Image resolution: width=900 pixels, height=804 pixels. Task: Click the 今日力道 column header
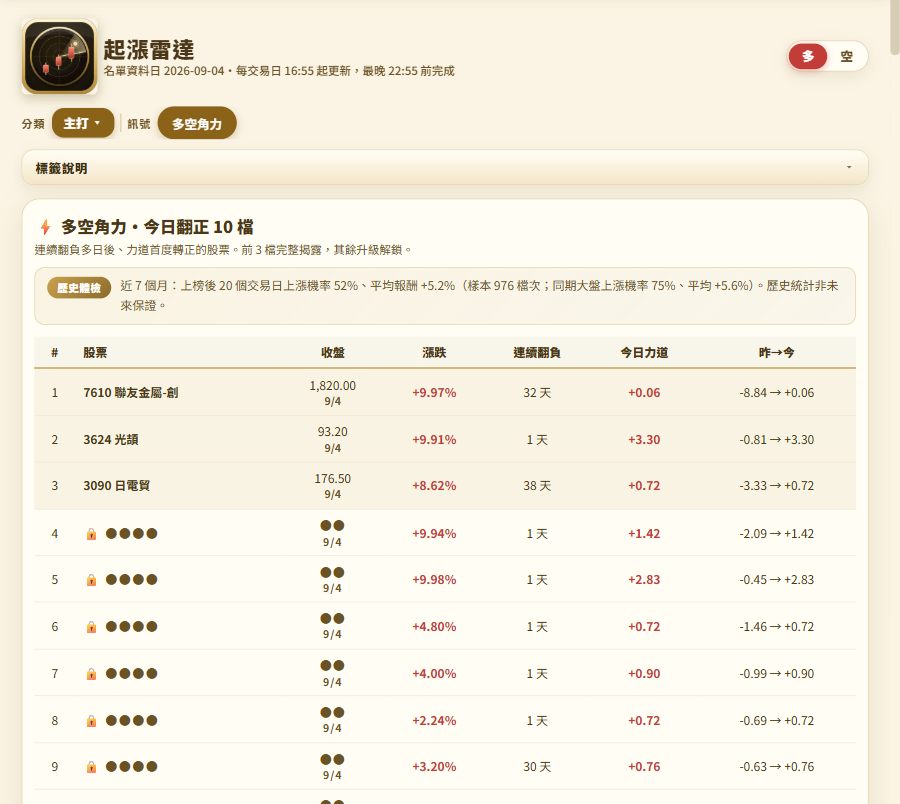[644, 352]
